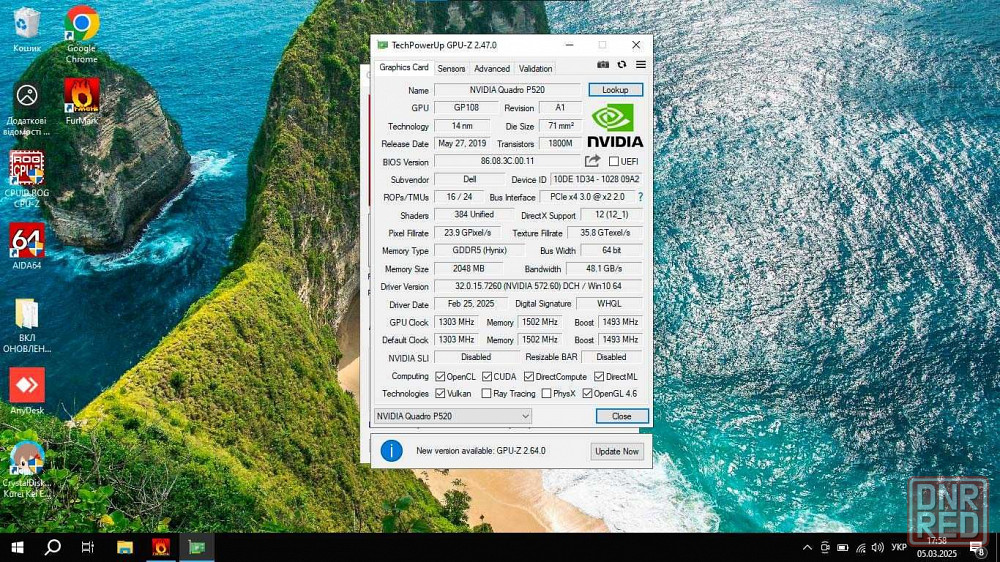Click the Lookup button

click(x=615, y=90)
